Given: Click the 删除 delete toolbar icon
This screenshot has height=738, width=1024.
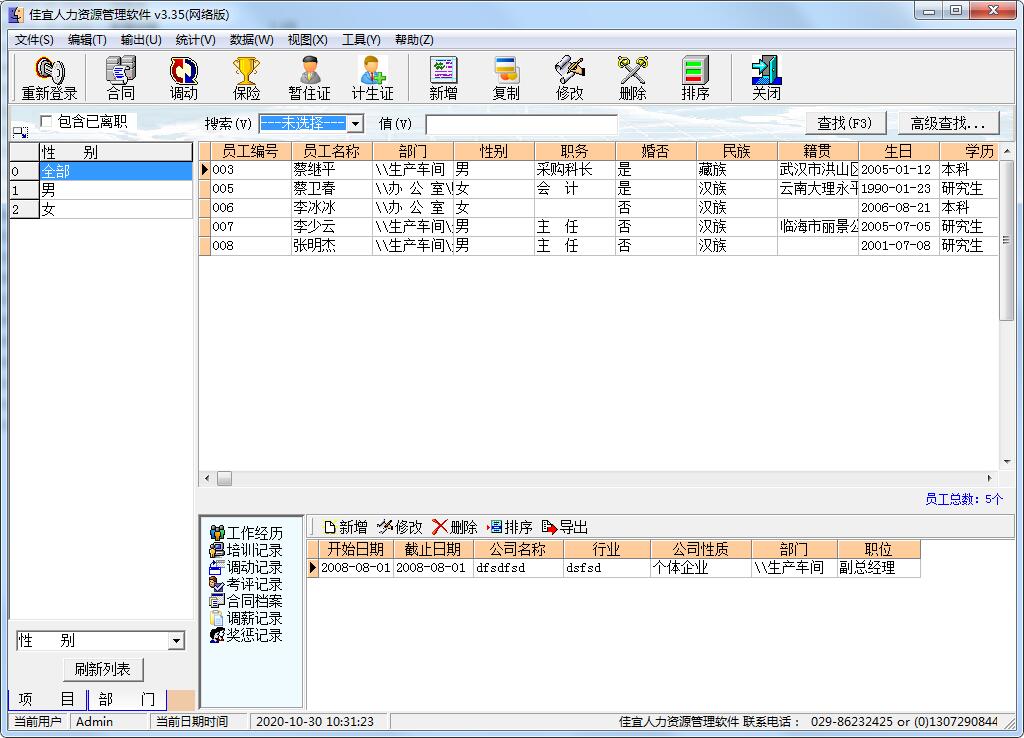Looking at the screenshot, I should click(632, 78).
